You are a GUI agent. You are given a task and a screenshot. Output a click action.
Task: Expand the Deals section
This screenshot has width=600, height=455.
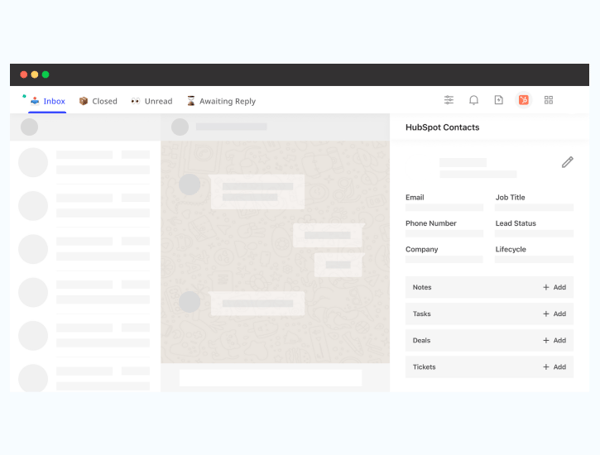[423, 340]
